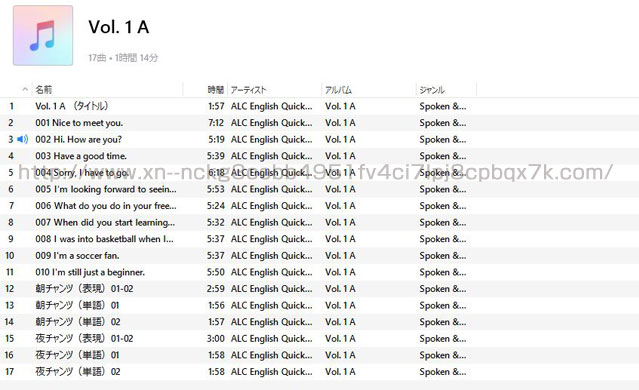Select track 'Vol. 1 A (タイトル)'

[72, 106]
